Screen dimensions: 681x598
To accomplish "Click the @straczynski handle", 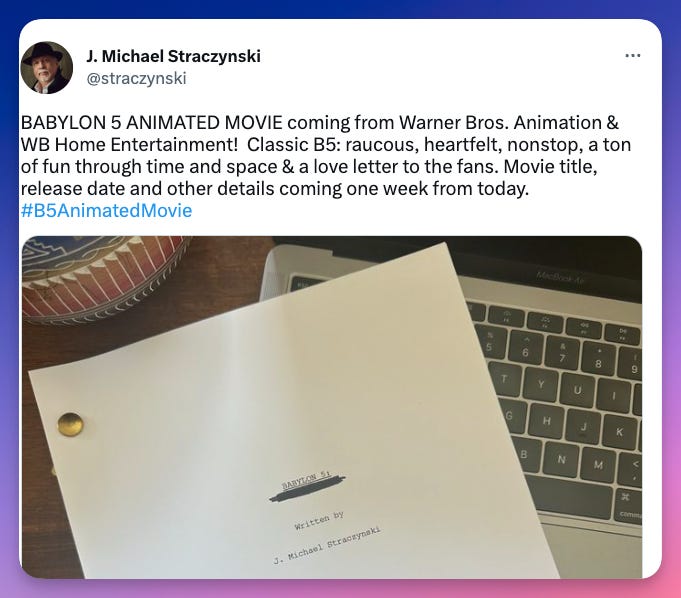I will point(136,79).
